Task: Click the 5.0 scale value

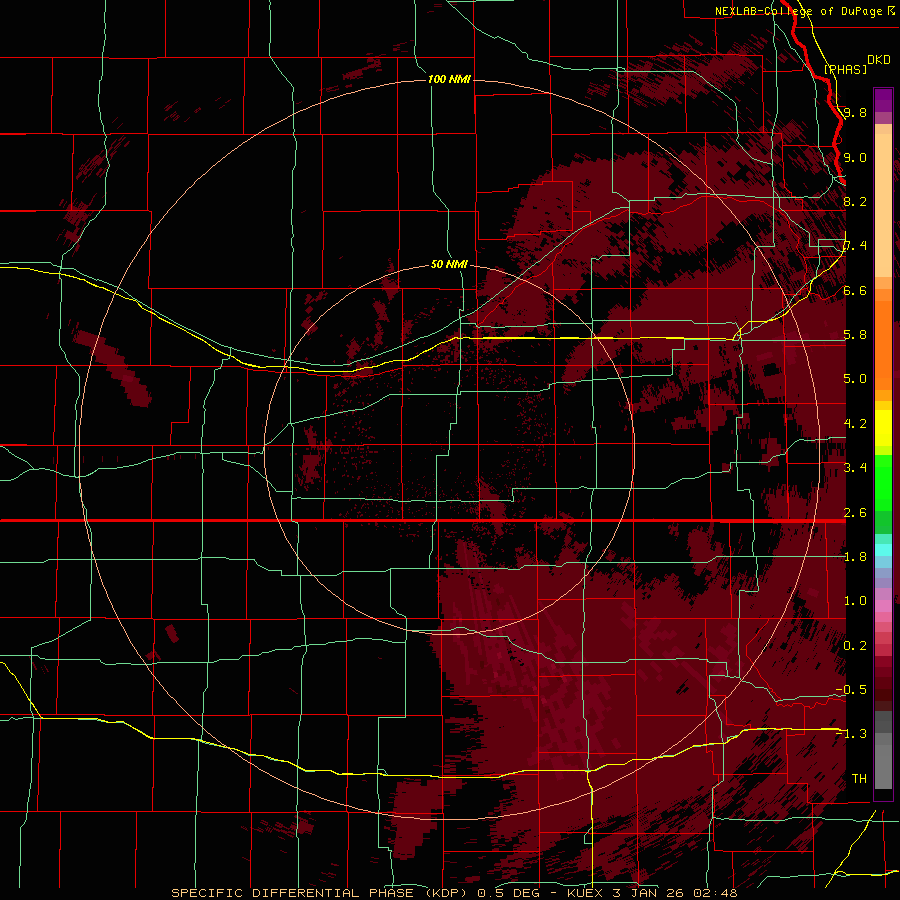Action: point(855,379)
